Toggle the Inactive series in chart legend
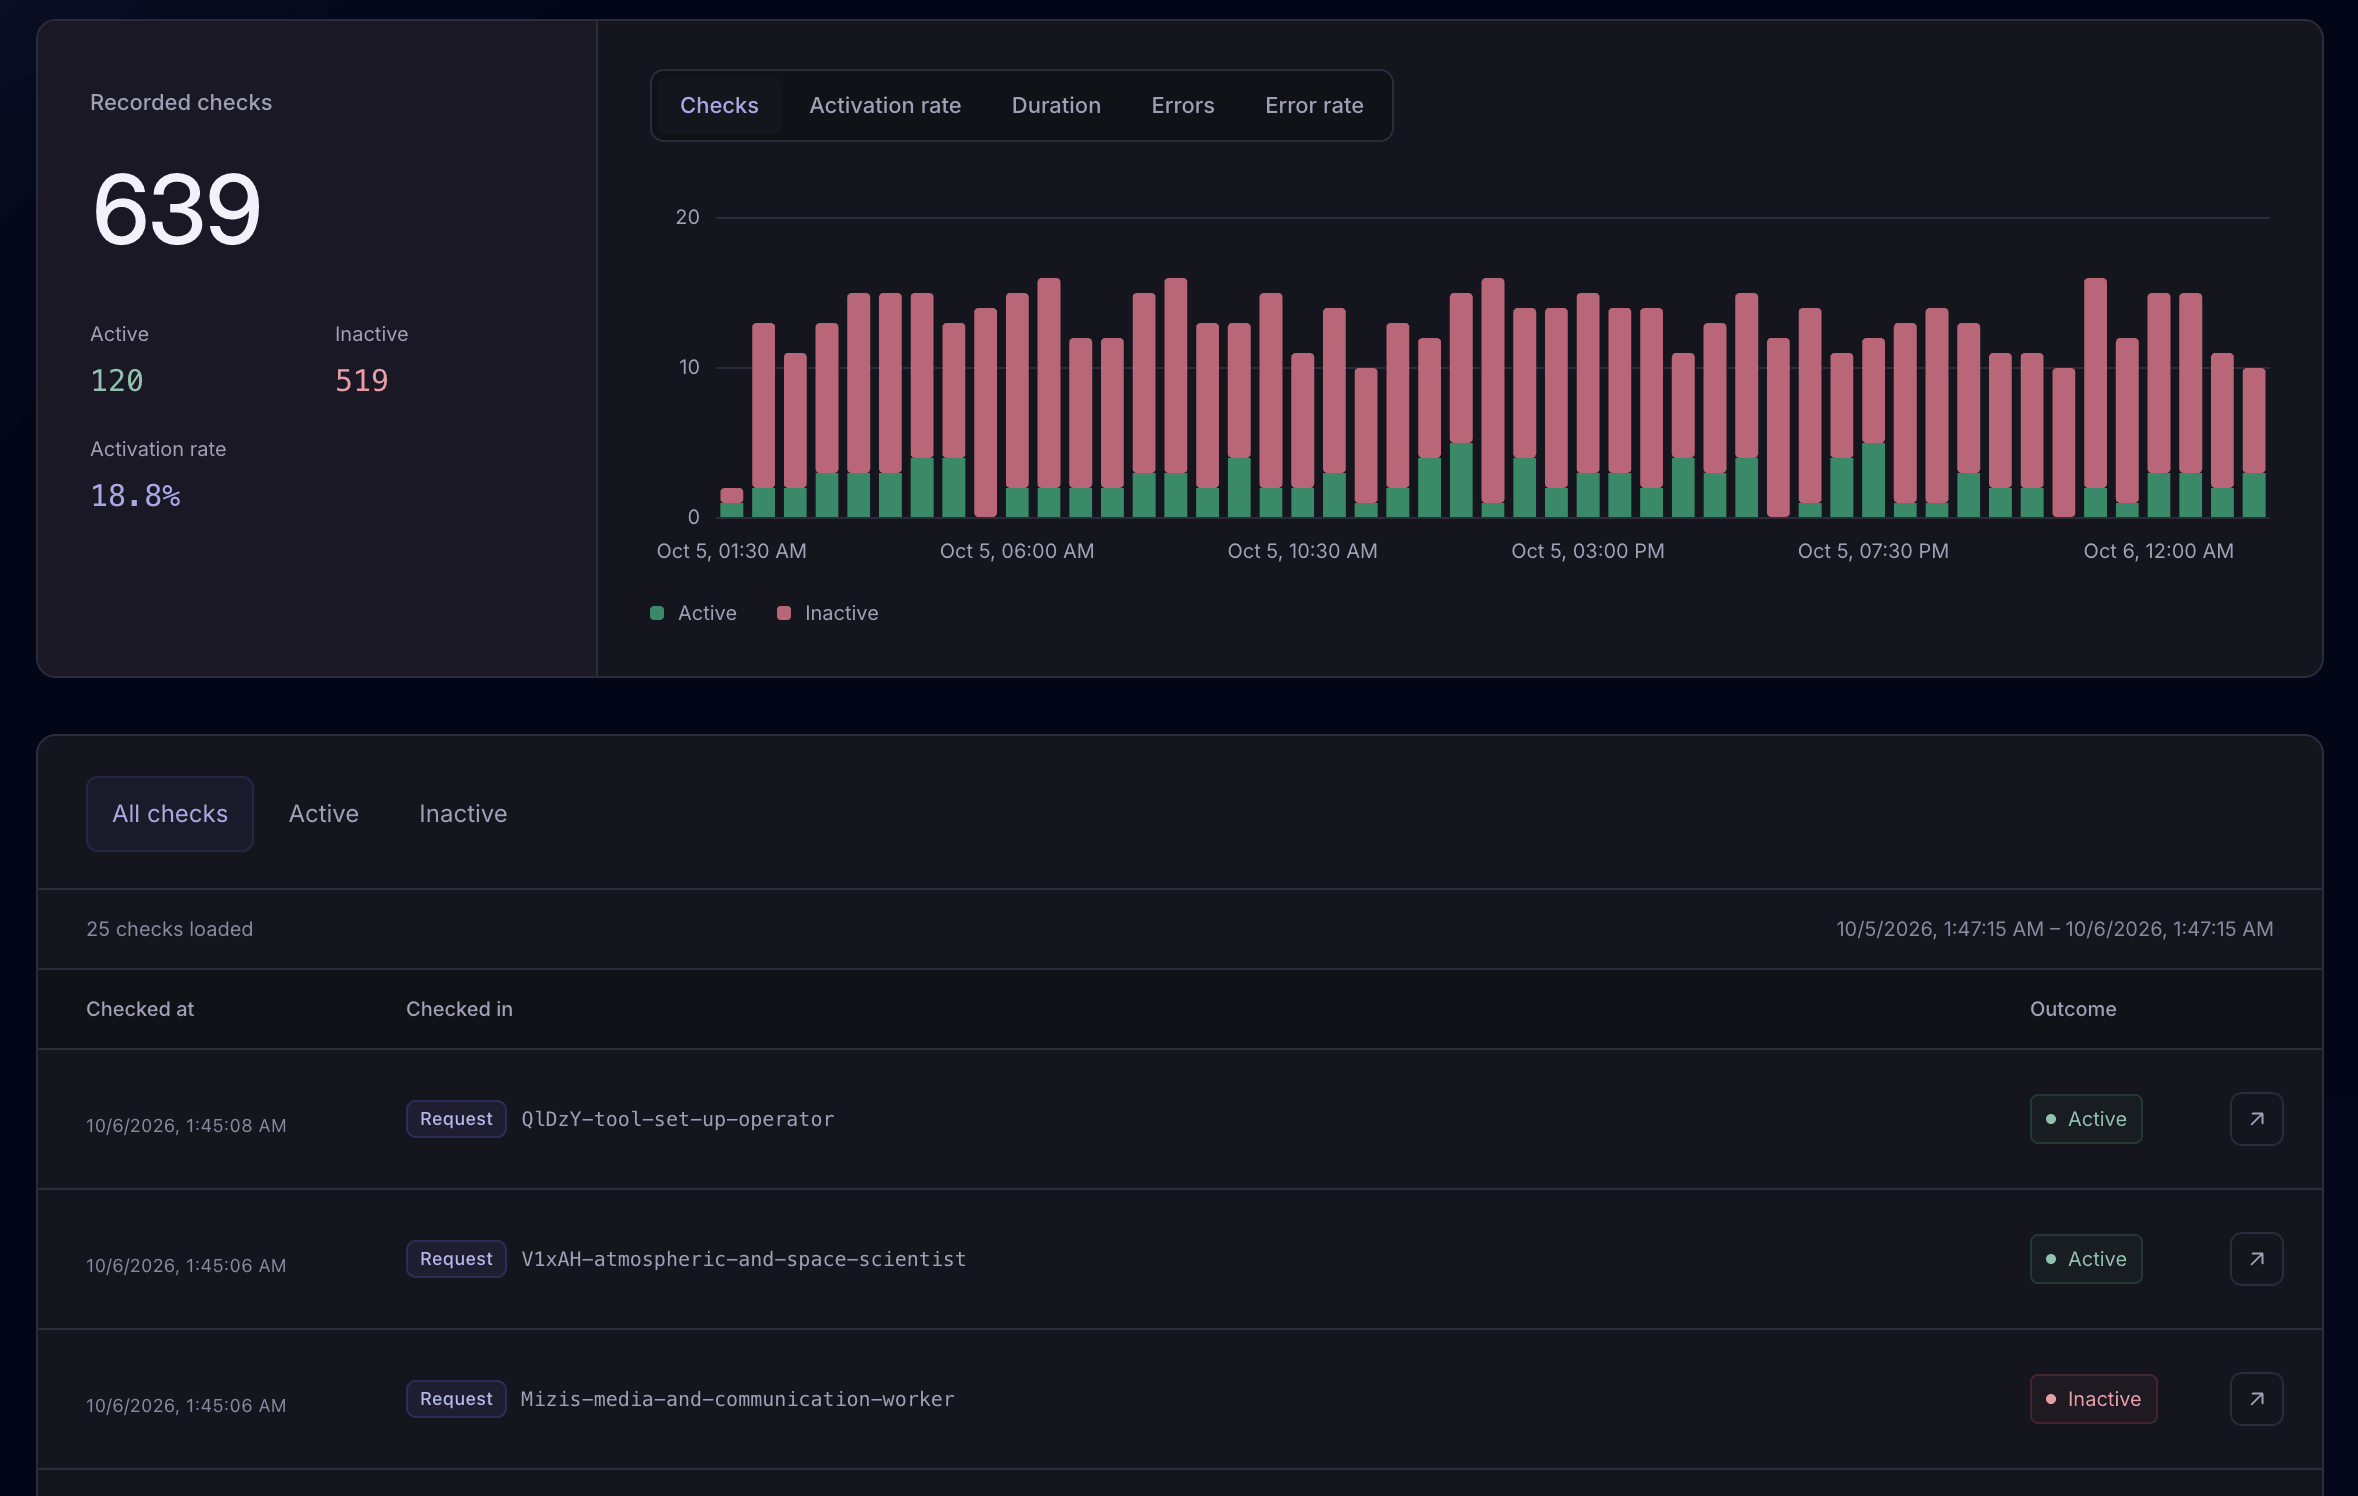This screenshot has height=1496, width=2358. tap(828, 613)
